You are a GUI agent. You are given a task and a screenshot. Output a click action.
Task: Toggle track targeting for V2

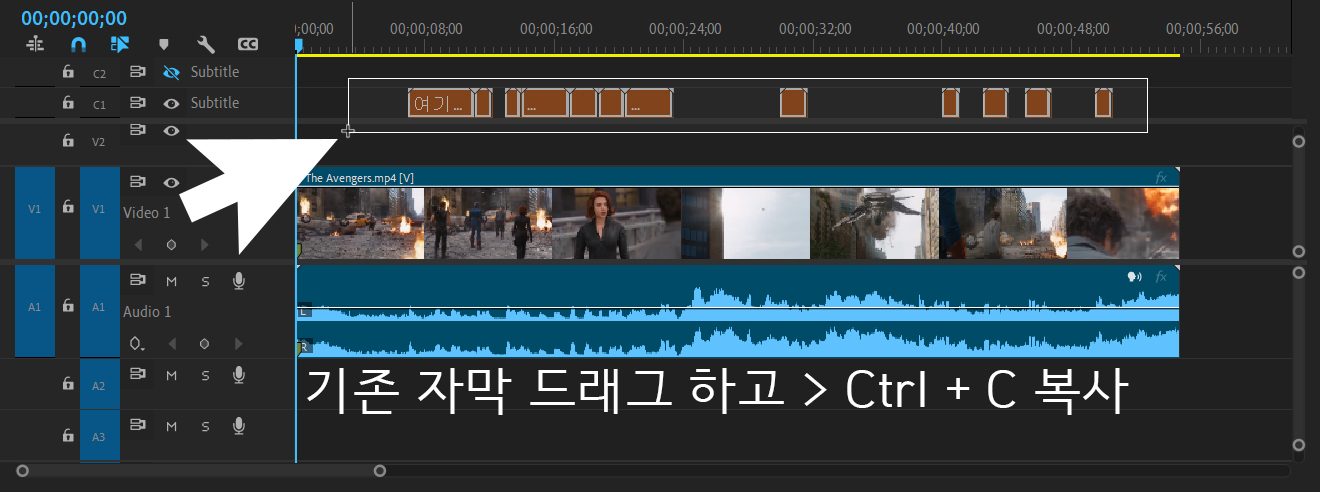point(99,142)
